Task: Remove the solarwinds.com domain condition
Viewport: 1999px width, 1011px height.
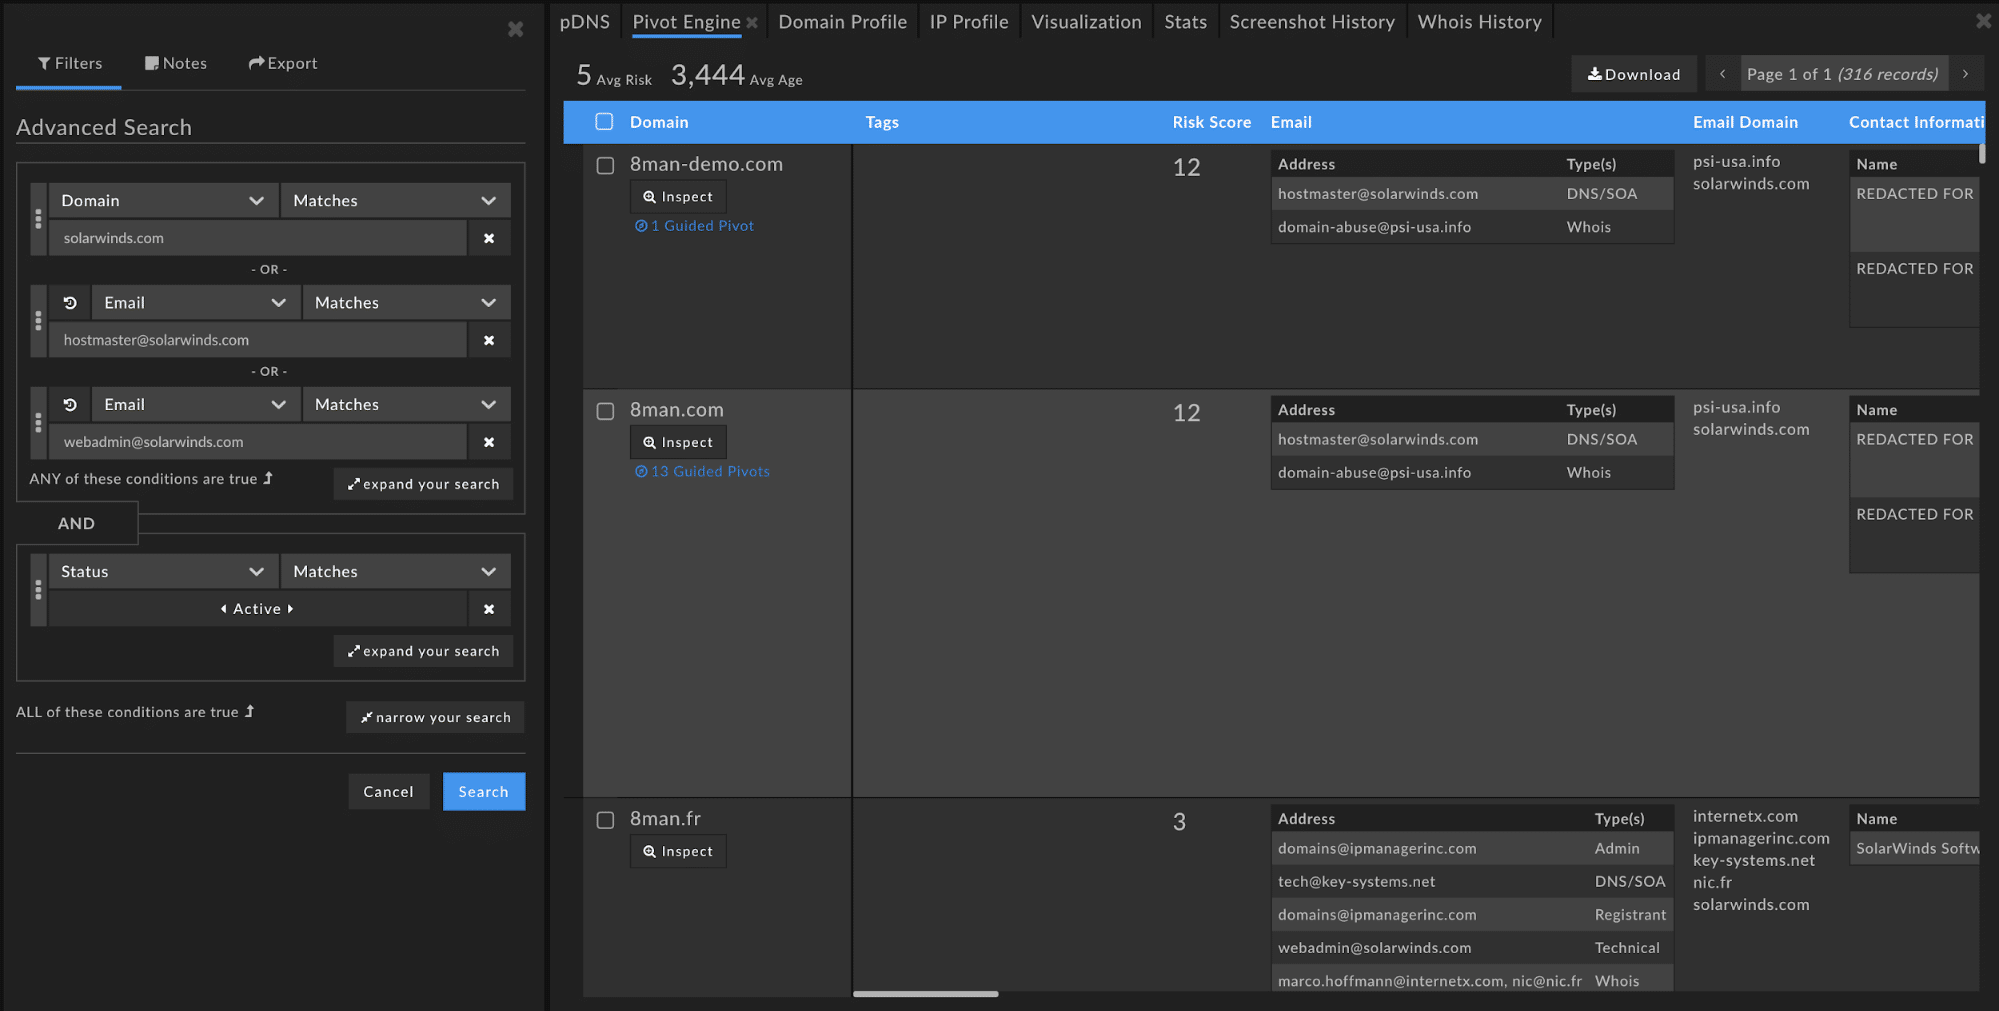Action: click(489, 238)
